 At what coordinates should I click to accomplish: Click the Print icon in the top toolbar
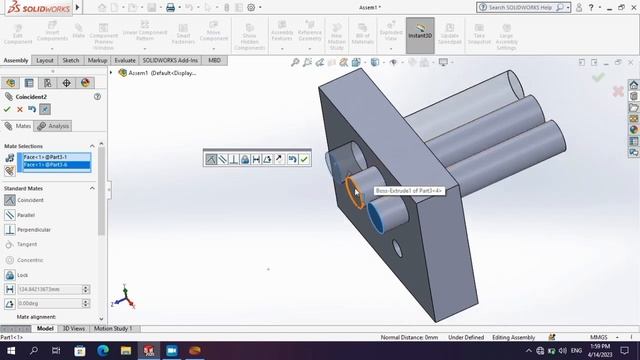[170, 7]
